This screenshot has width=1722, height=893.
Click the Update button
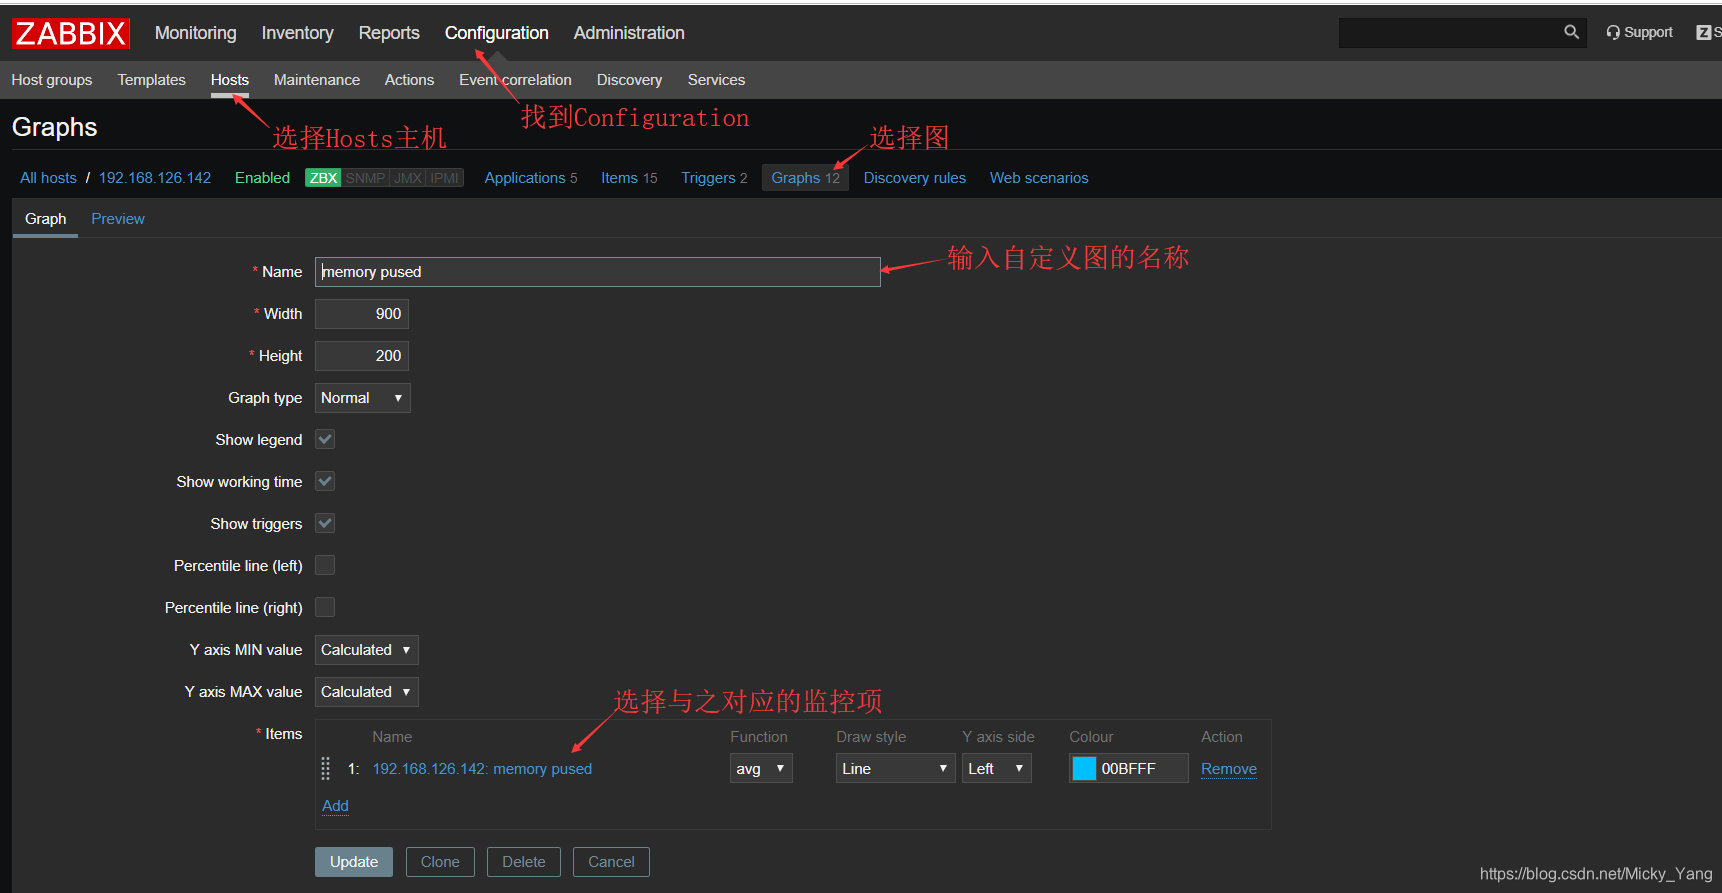[x=354, y=862]
